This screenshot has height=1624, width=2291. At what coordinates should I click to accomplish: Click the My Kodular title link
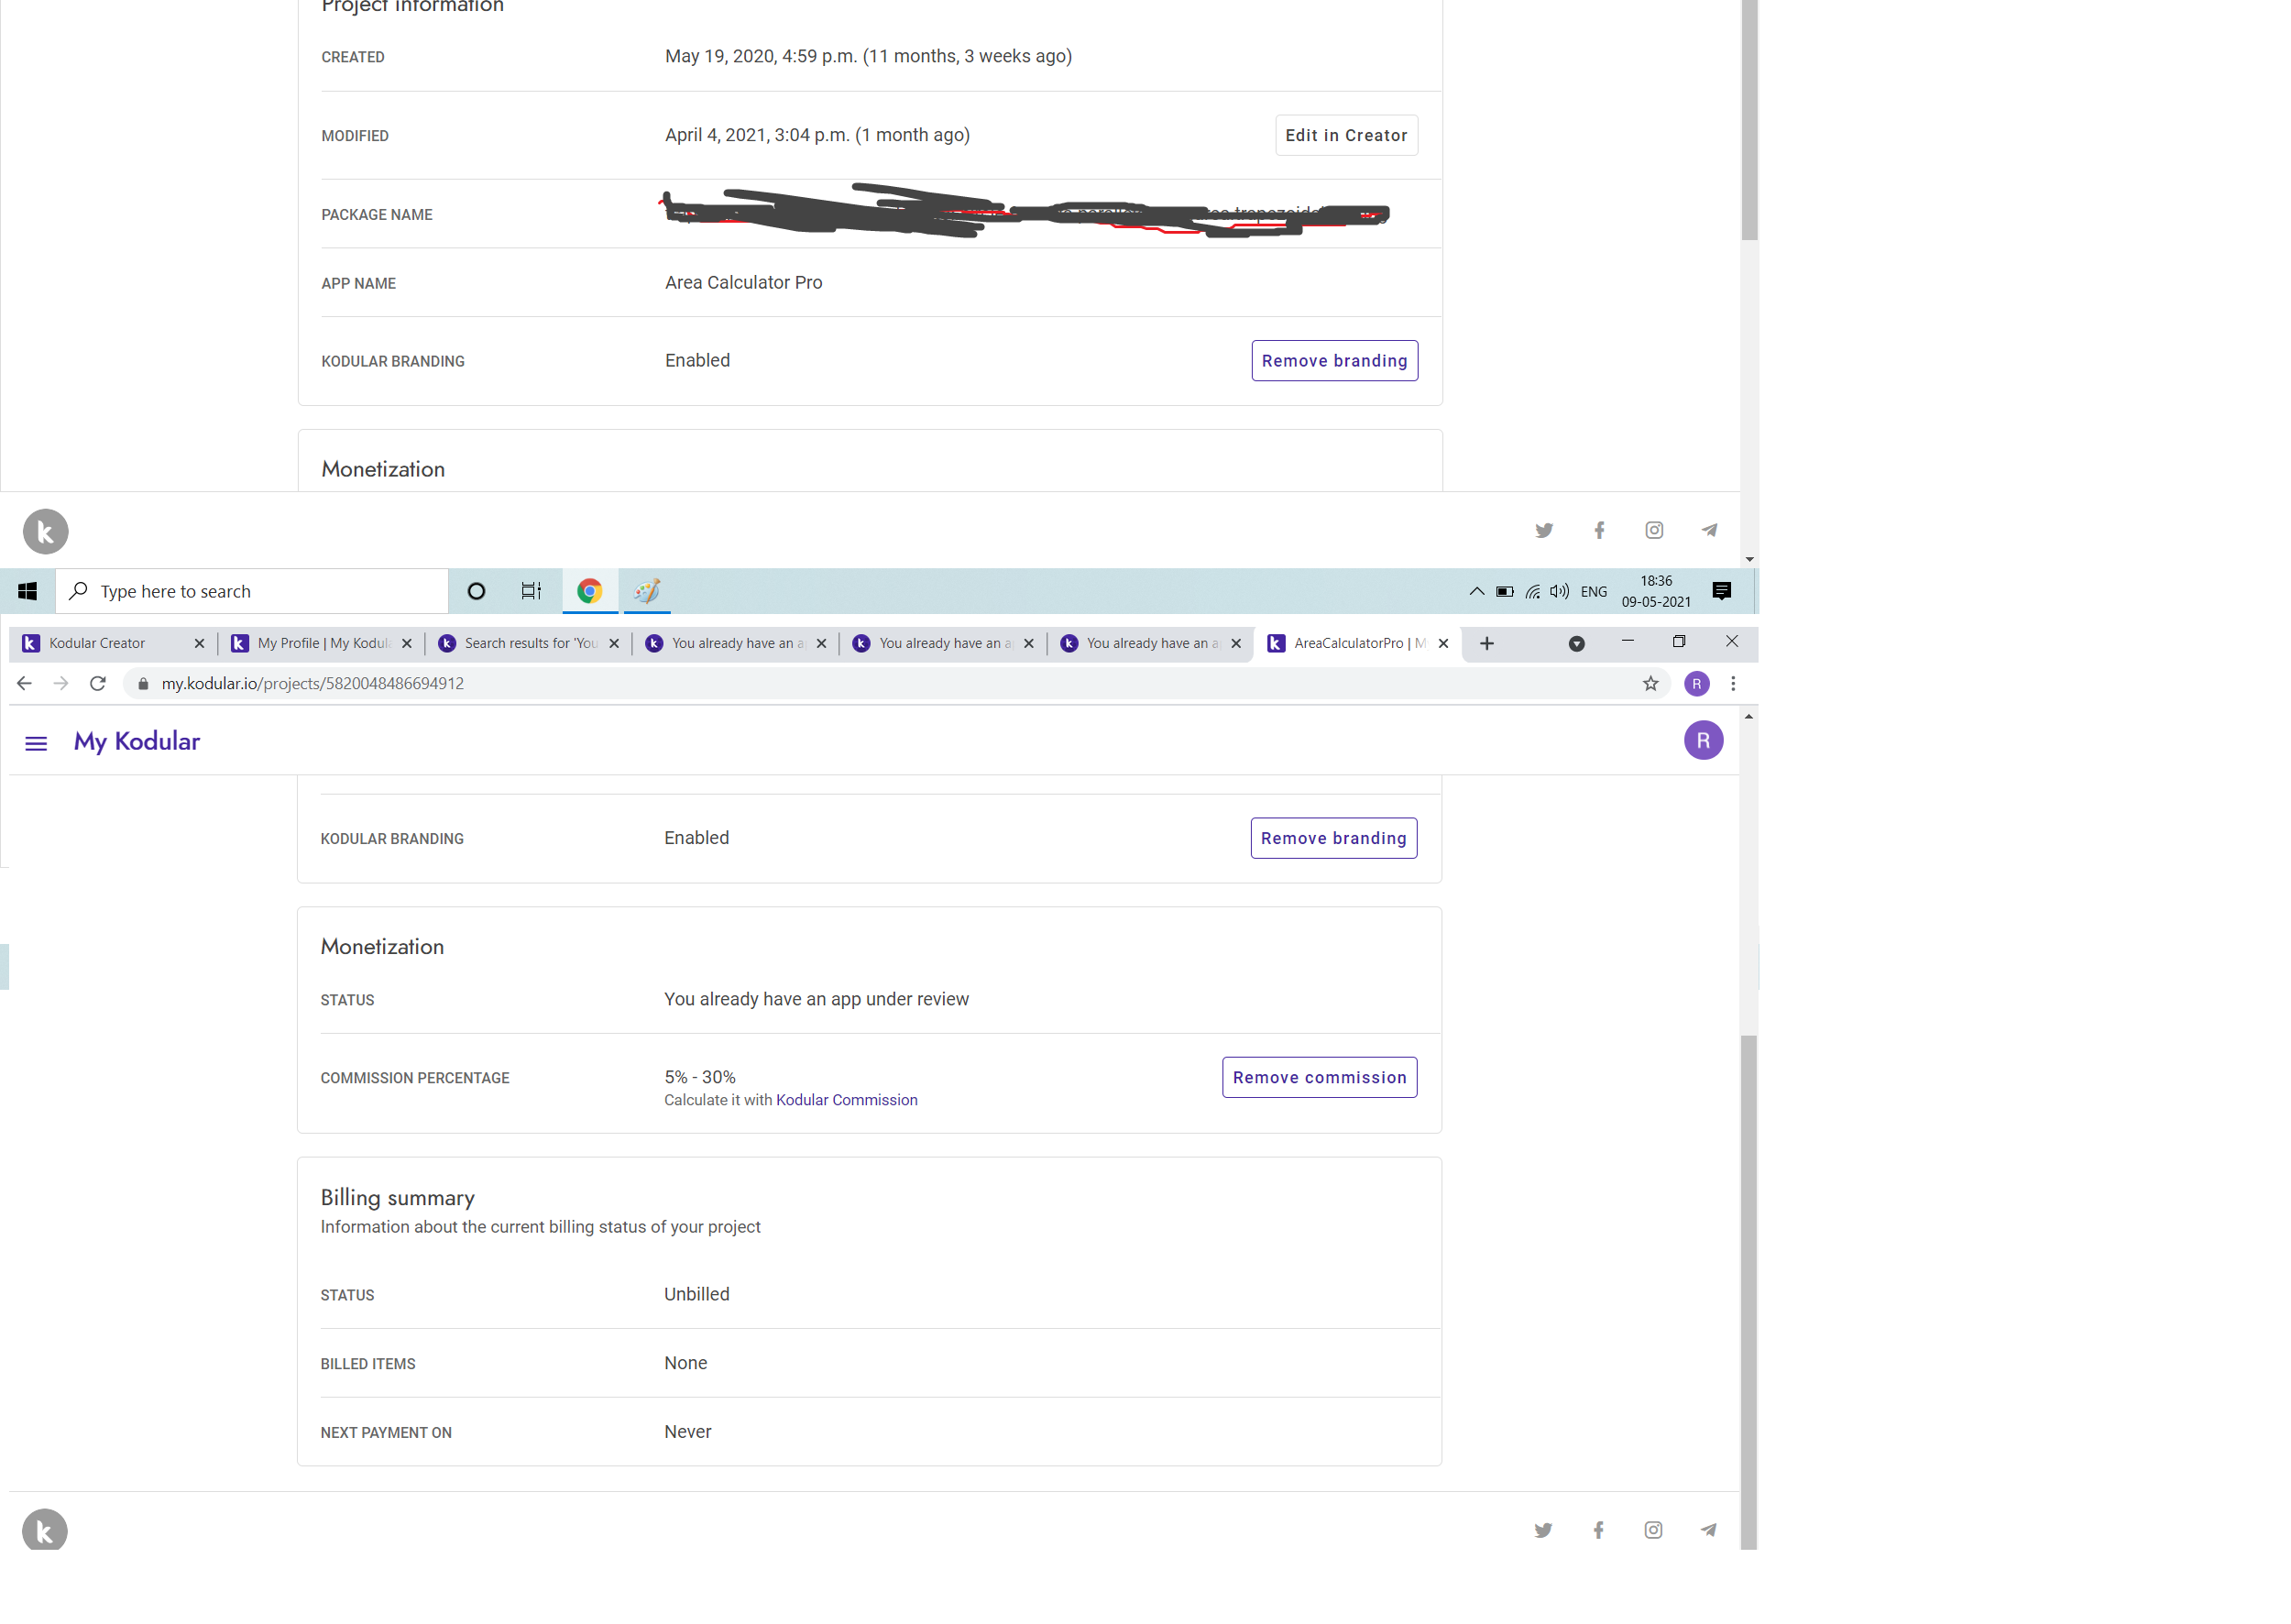click(137, 742)
